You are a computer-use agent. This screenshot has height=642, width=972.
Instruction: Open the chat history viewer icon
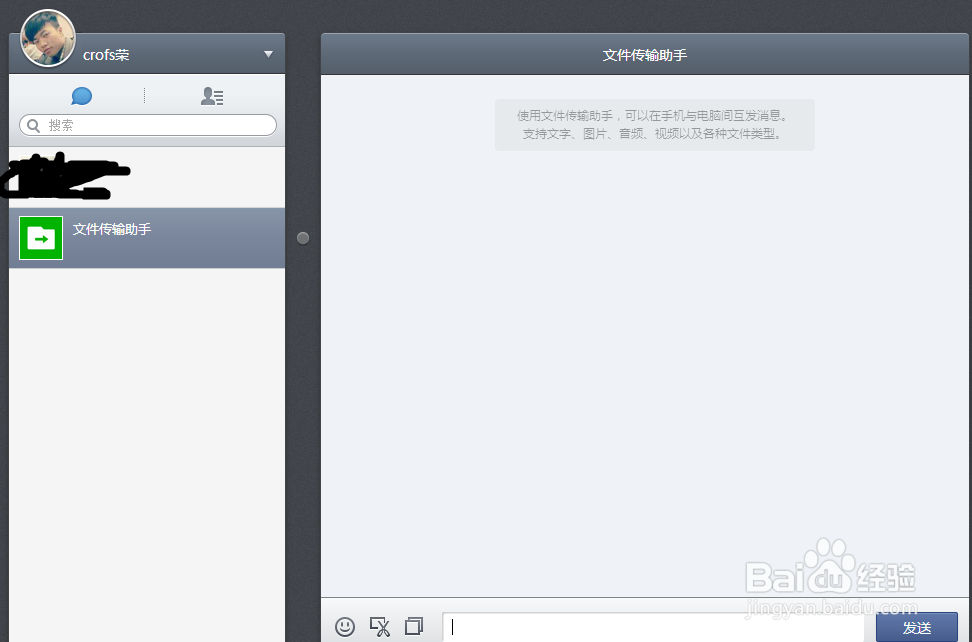tap(414, 626)
